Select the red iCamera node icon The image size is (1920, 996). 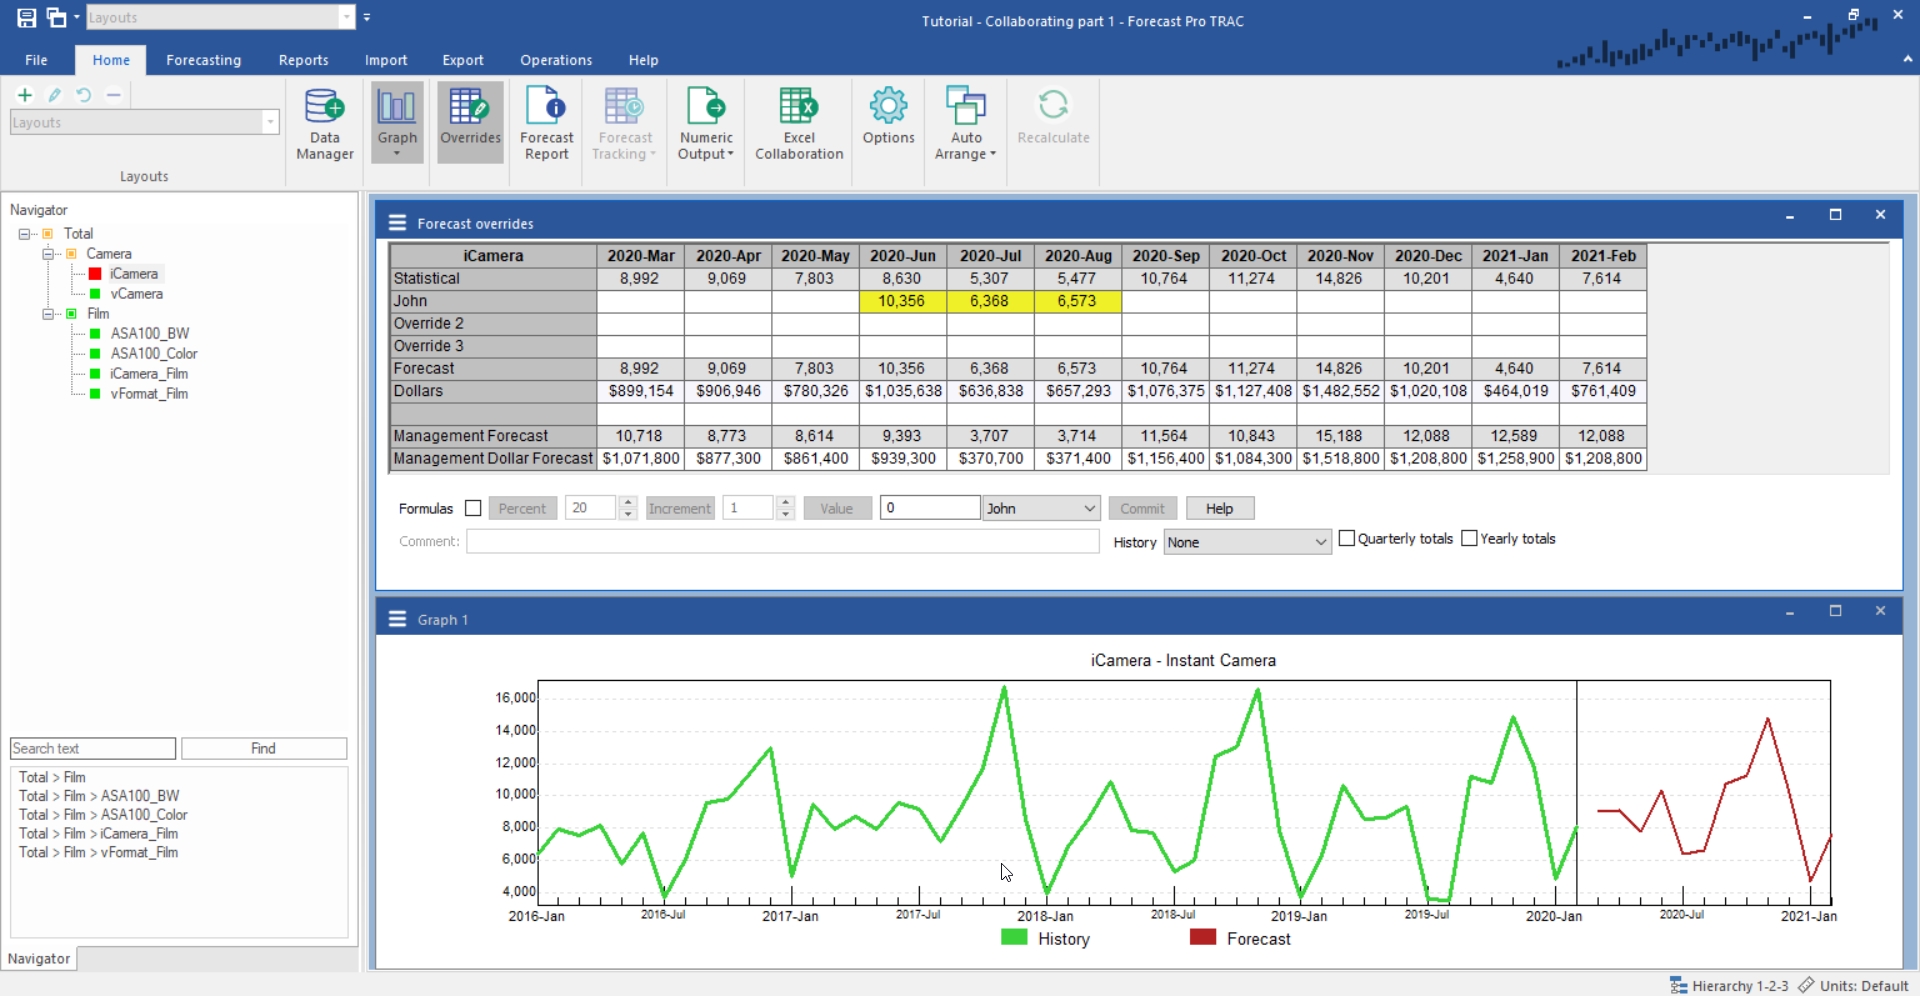pos(95,274)
